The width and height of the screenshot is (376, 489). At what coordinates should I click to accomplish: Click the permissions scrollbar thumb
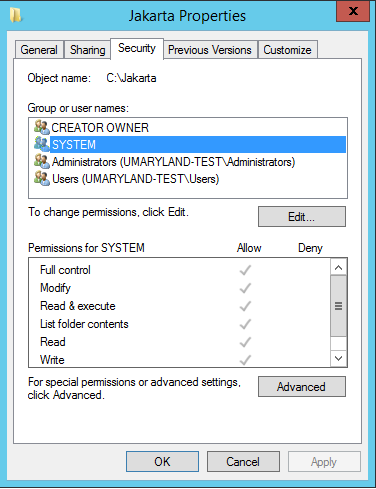338,306
